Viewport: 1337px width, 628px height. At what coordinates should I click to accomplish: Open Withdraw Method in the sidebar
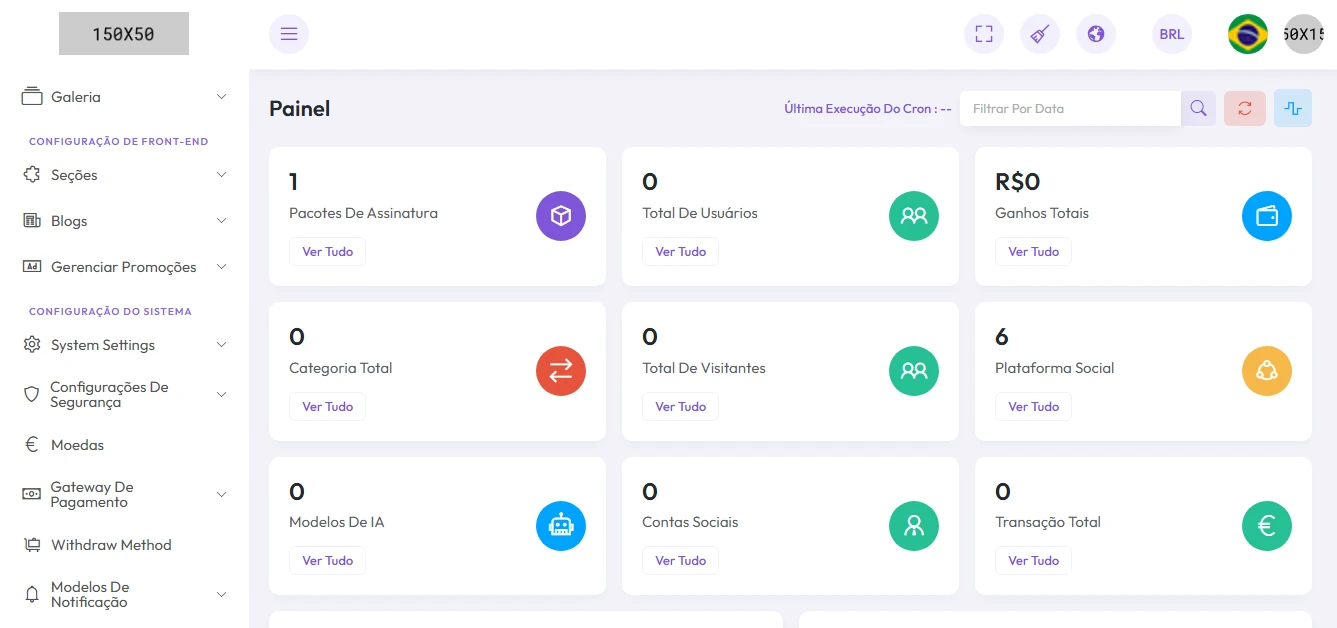(111, 545)
